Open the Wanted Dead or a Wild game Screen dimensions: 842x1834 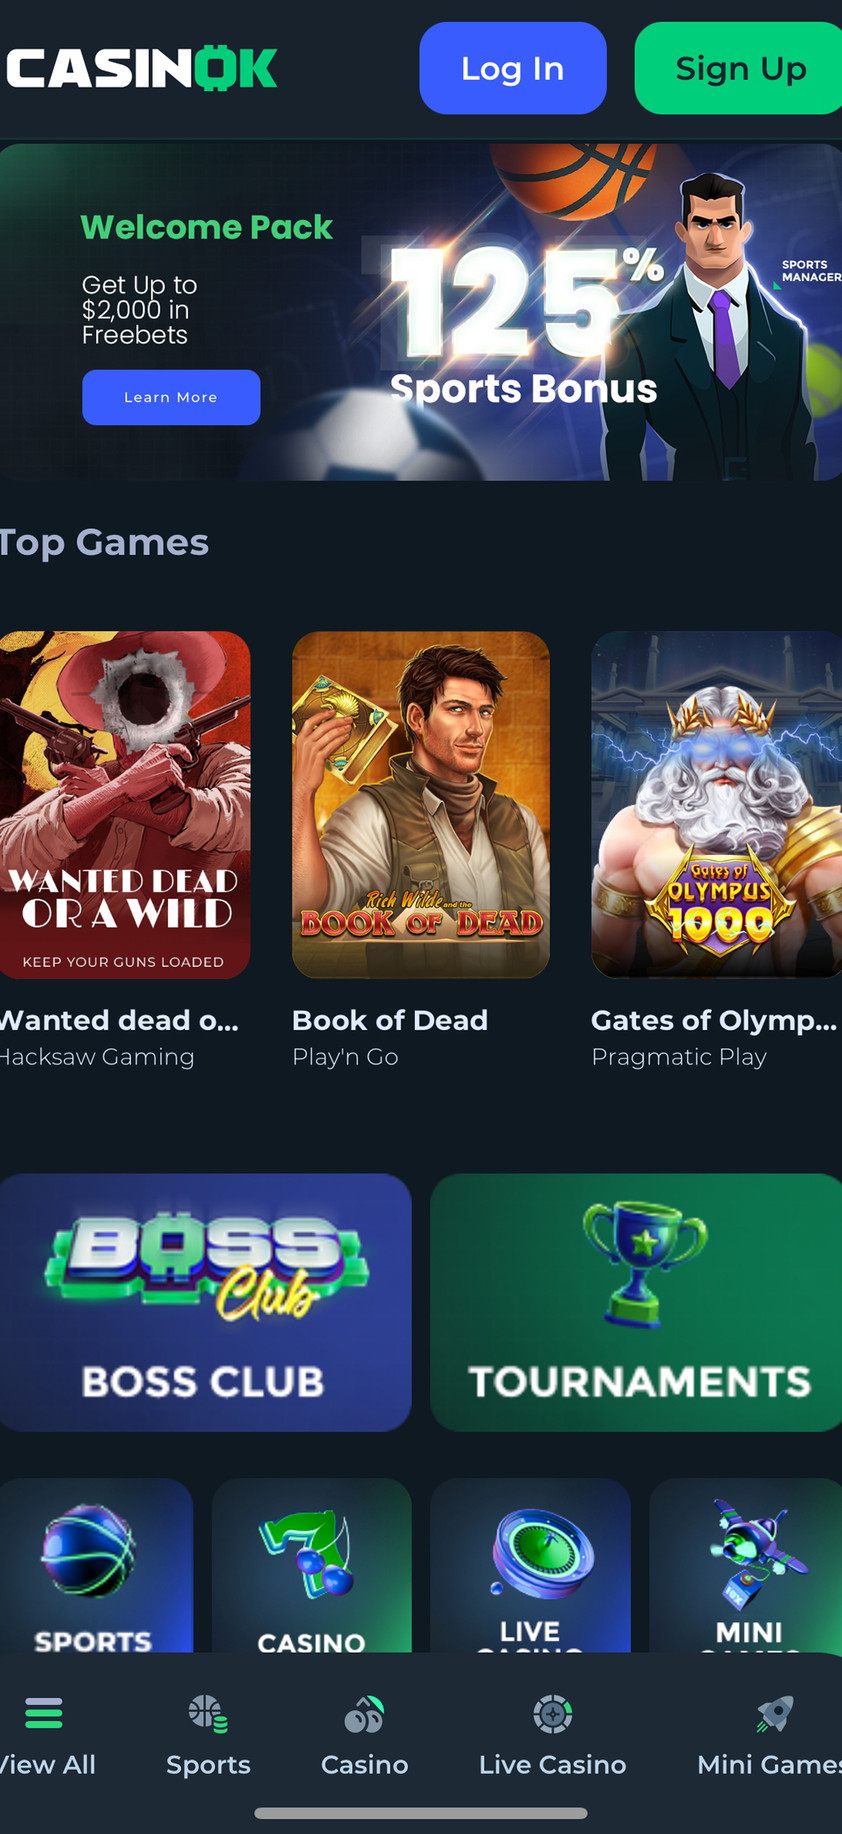(125, 804)
